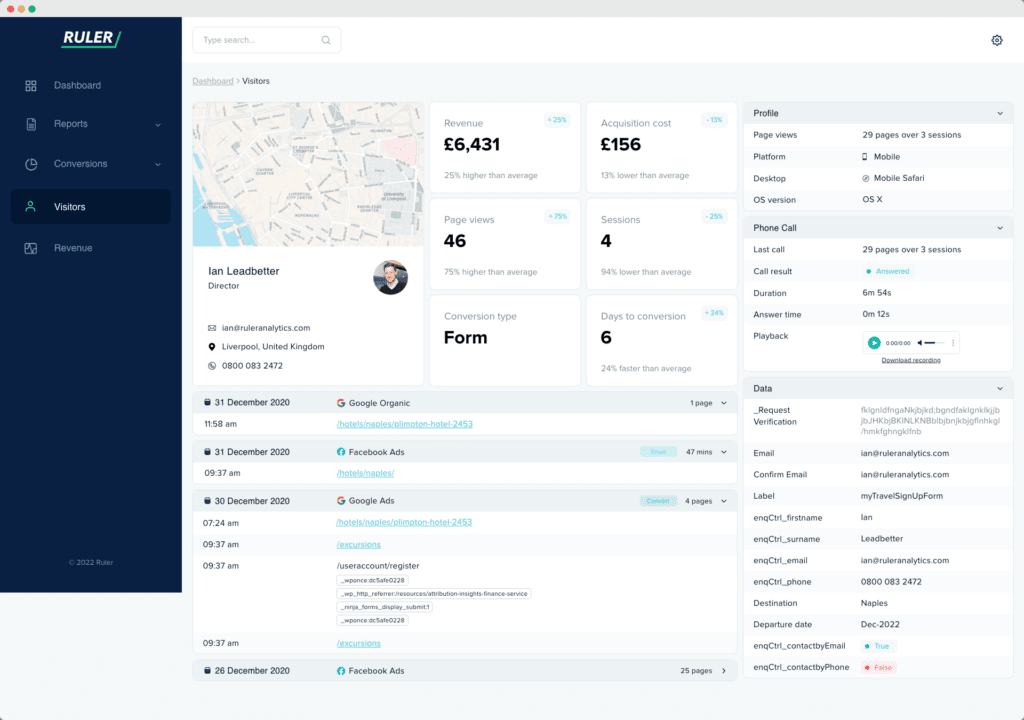Viewport: 1024px width, 720px height.
Task: Mute the playback volume speaker icon
Action: 921,343
